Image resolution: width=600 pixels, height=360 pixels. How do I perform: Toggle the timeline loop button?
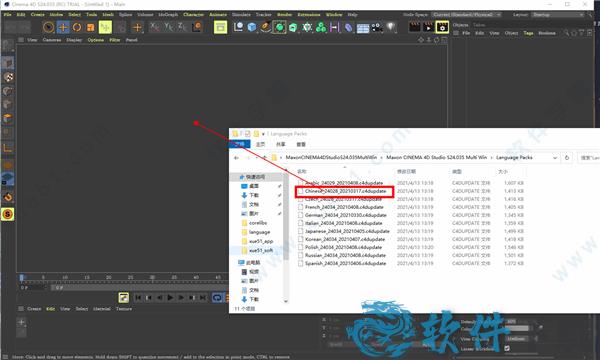tap(217, 297)
